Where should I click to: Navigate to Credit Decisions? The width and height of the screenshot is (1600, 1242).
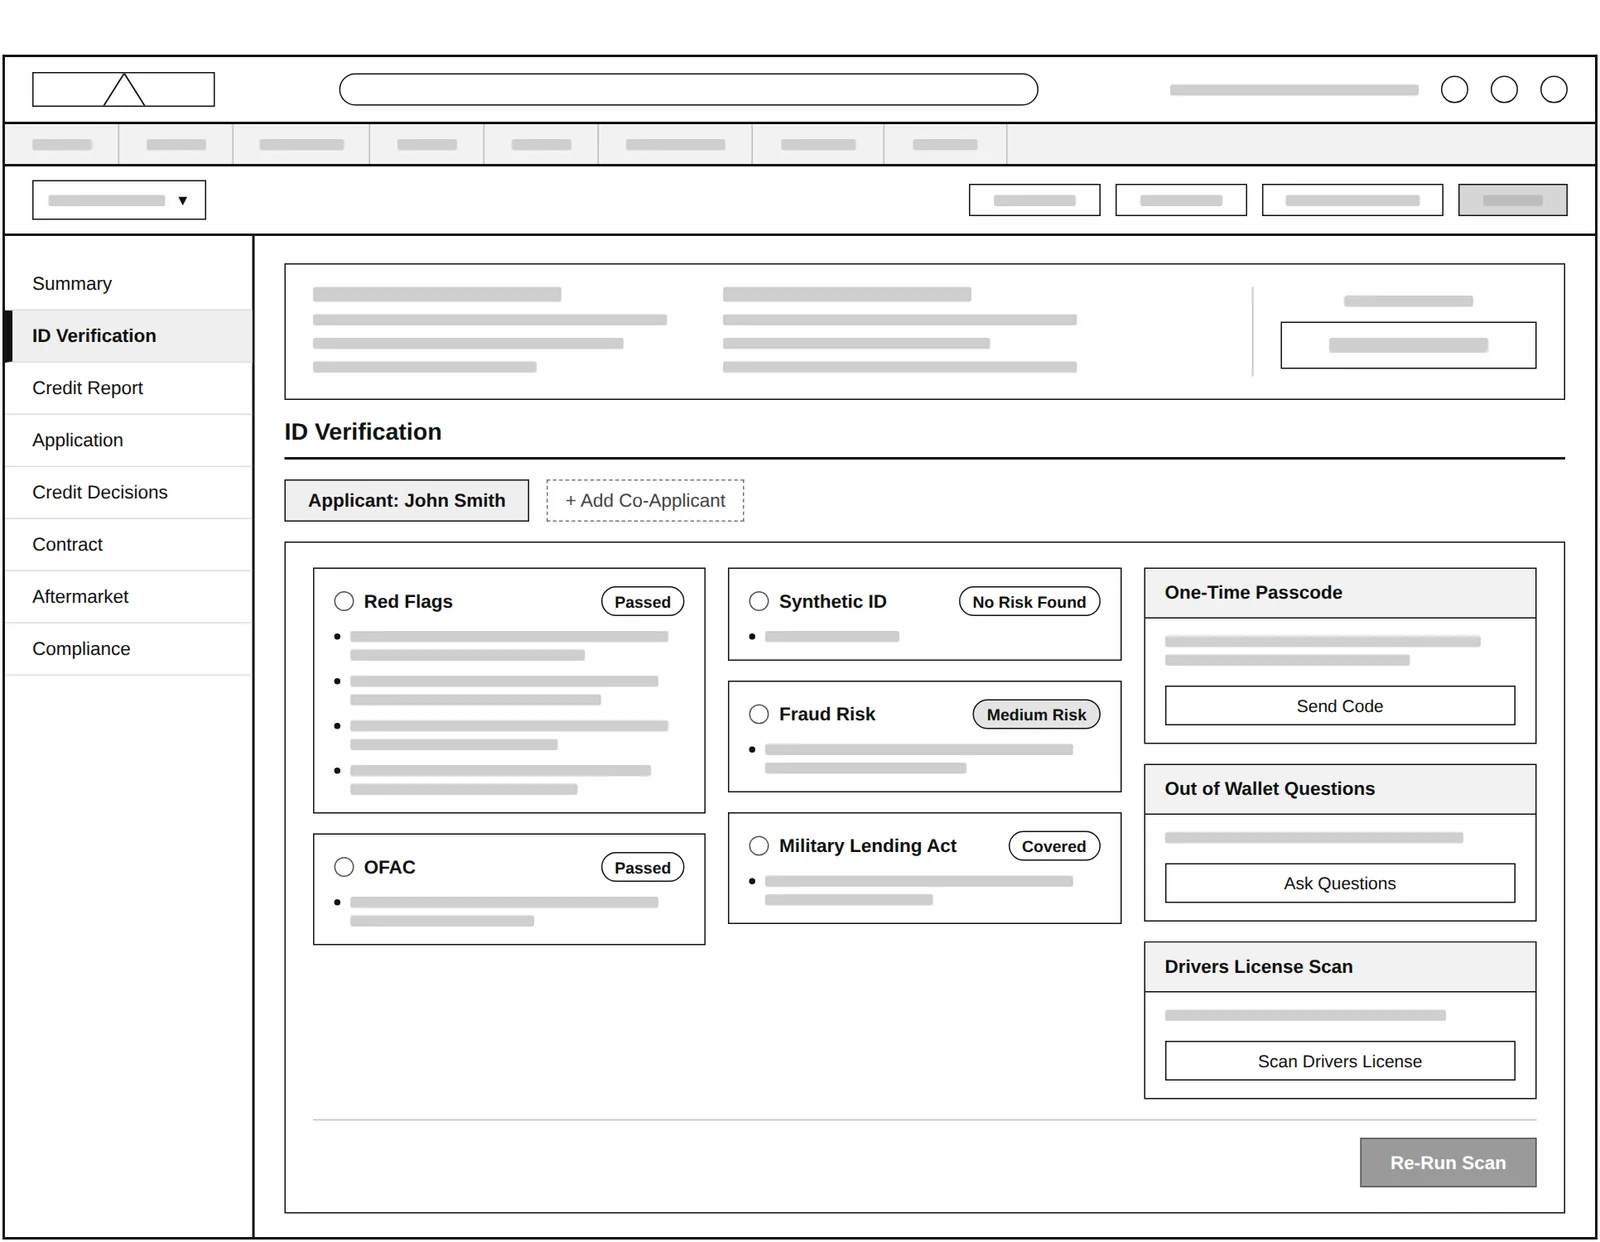(x=129, y=492)
